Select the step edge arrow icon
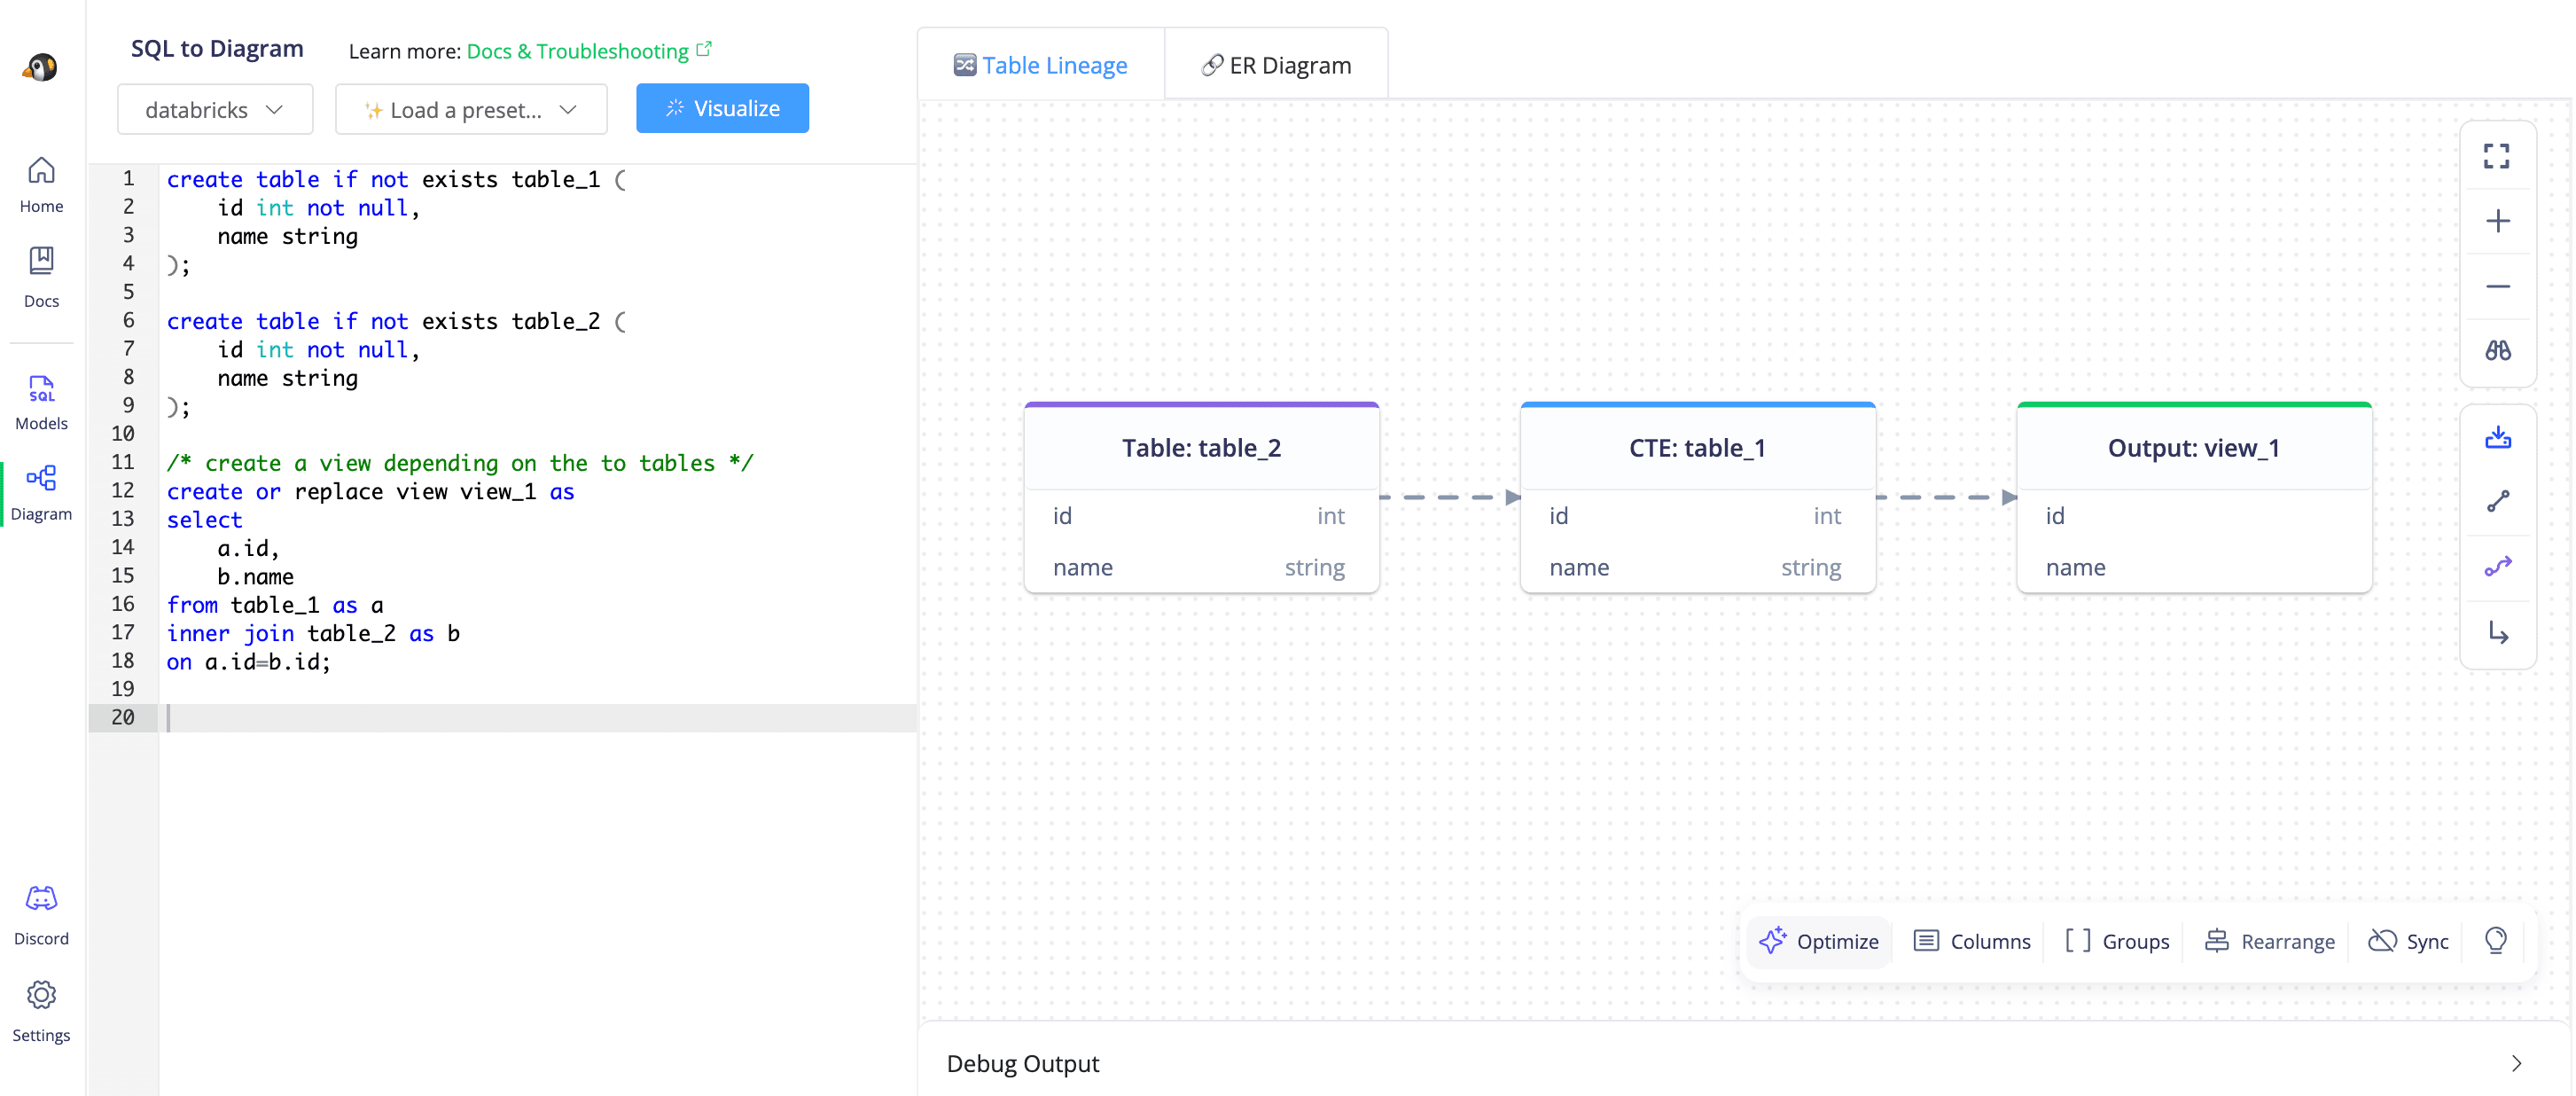2576x1096 pixels. click(x=2497, y=632)
